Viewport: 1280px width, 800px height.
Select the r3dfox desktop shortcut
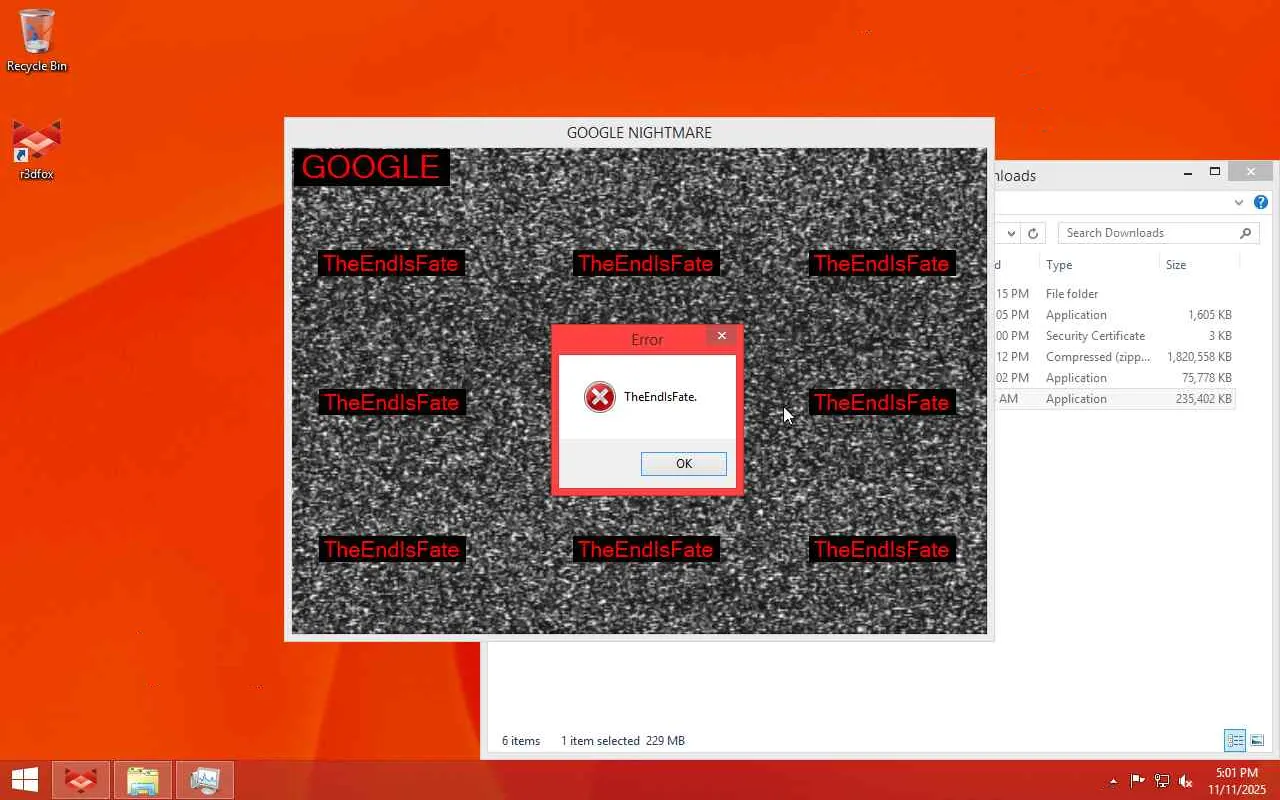point(37,150)
